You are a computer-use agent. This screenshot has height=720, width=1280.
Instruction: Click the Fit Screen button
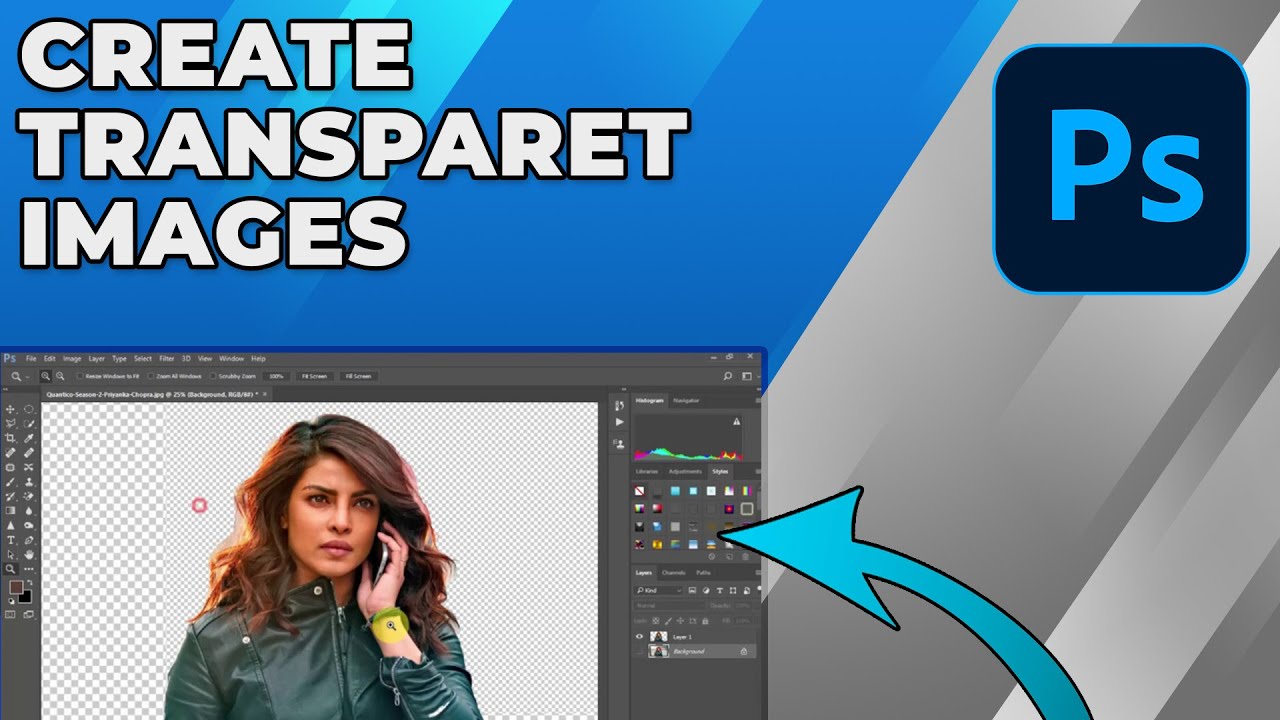click(314, 376)
